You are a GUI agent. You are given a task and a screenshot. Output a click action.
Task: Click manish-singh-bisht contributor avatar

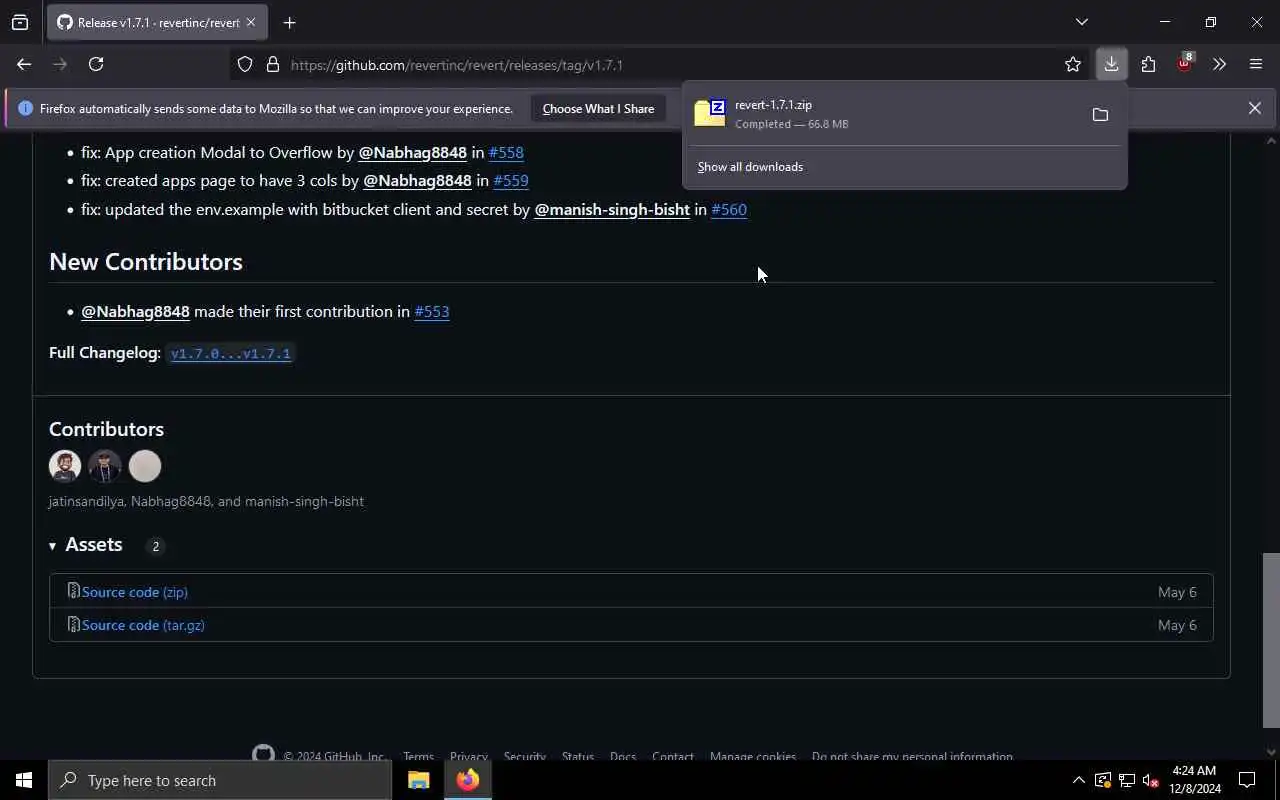coord(145,466)
